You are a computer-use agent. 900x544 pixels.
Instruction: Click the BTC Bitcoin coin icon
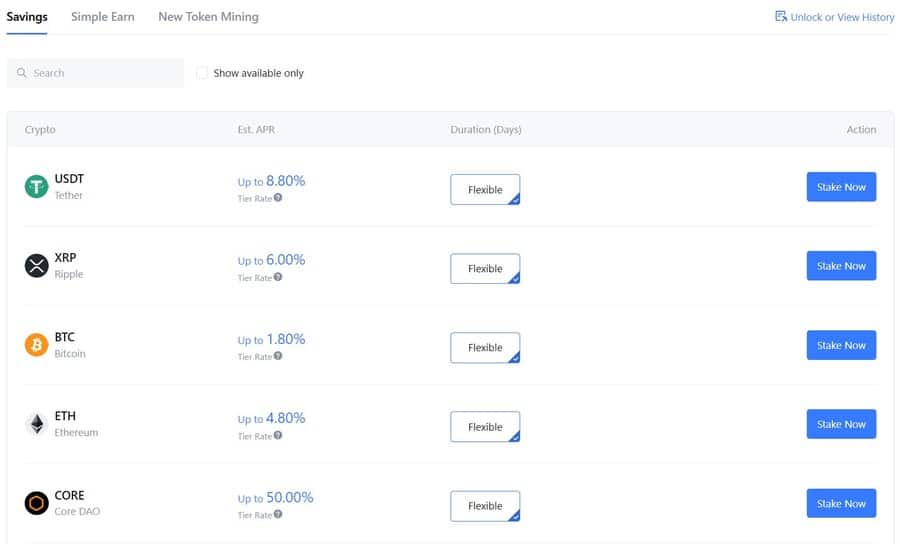point(37,345)
